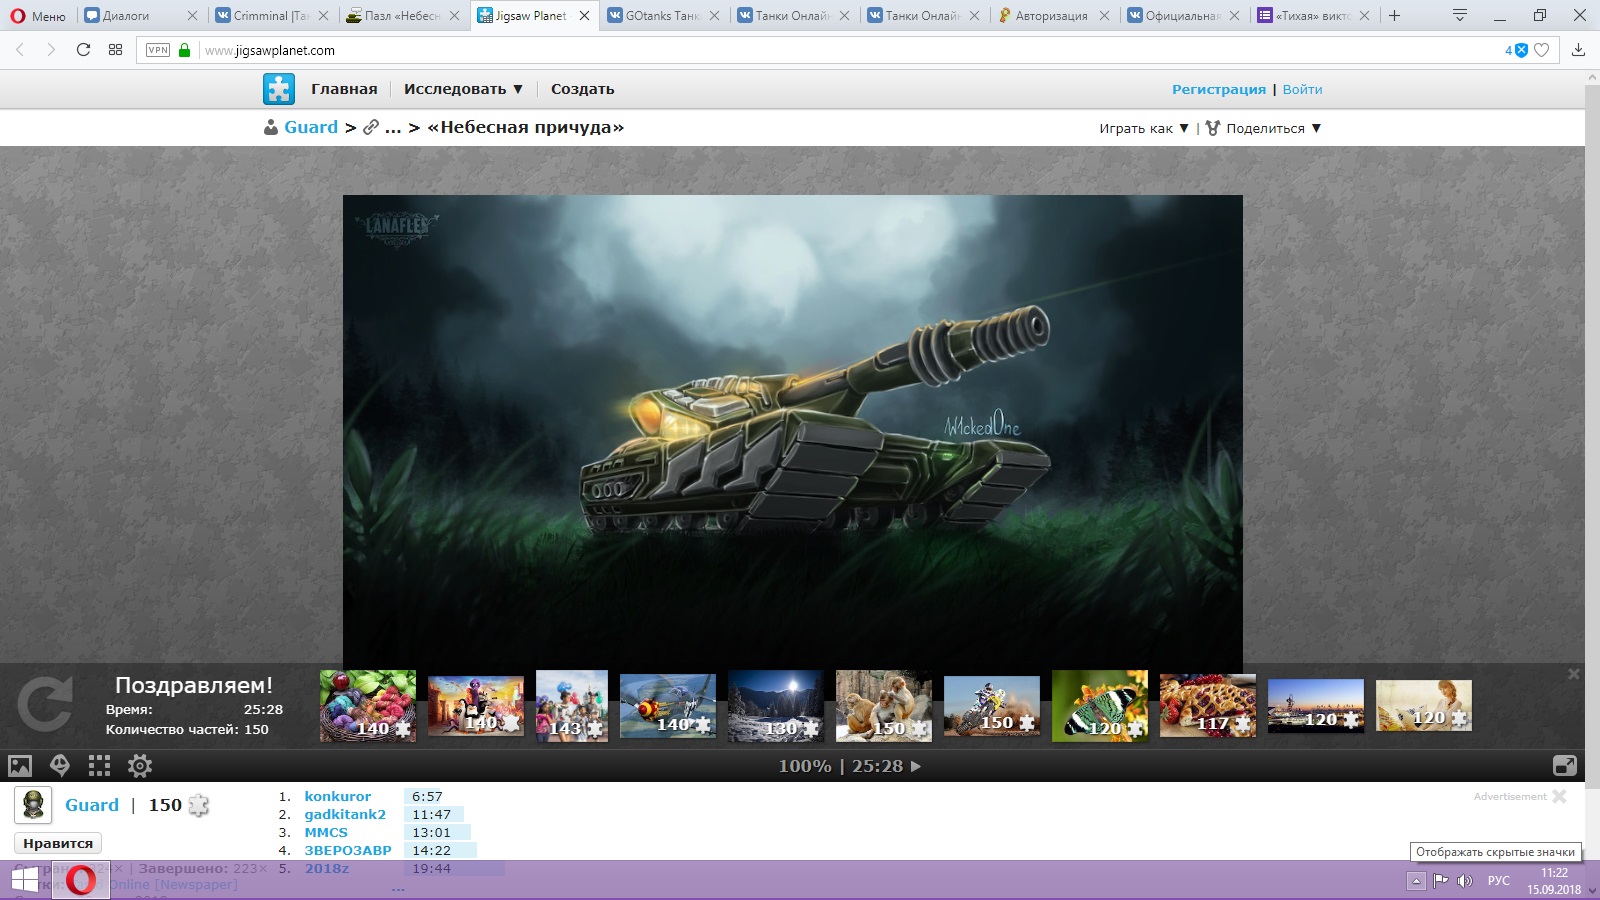This screenshot has height=900, width=1600.
Task: Click the green security padlock icon
Action: click(184, 50)
